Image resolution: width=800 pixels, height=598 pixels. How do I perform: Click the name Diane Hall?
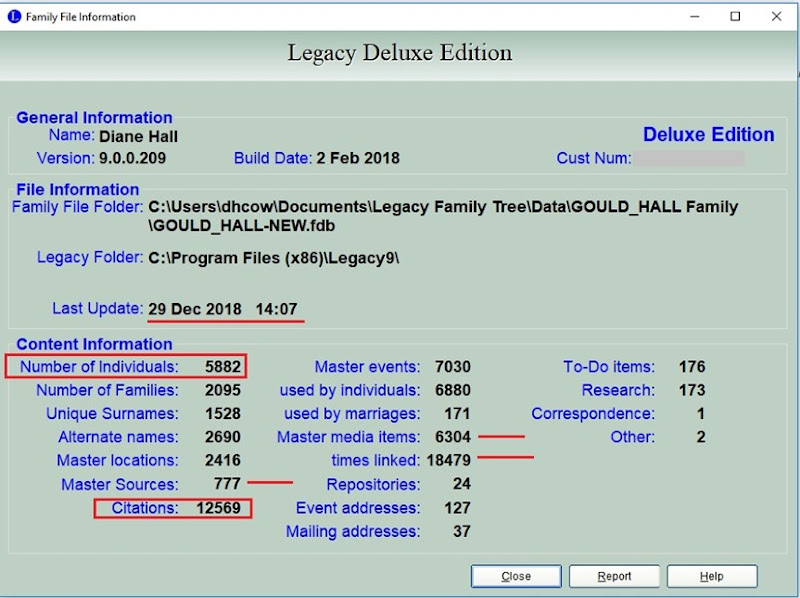coord(138,137)
